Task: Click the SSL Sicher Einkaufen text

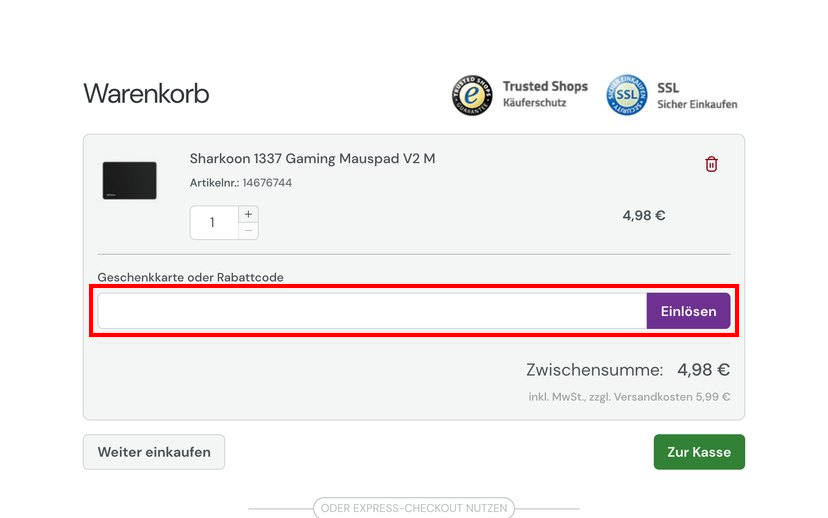Action: (697, 96)
